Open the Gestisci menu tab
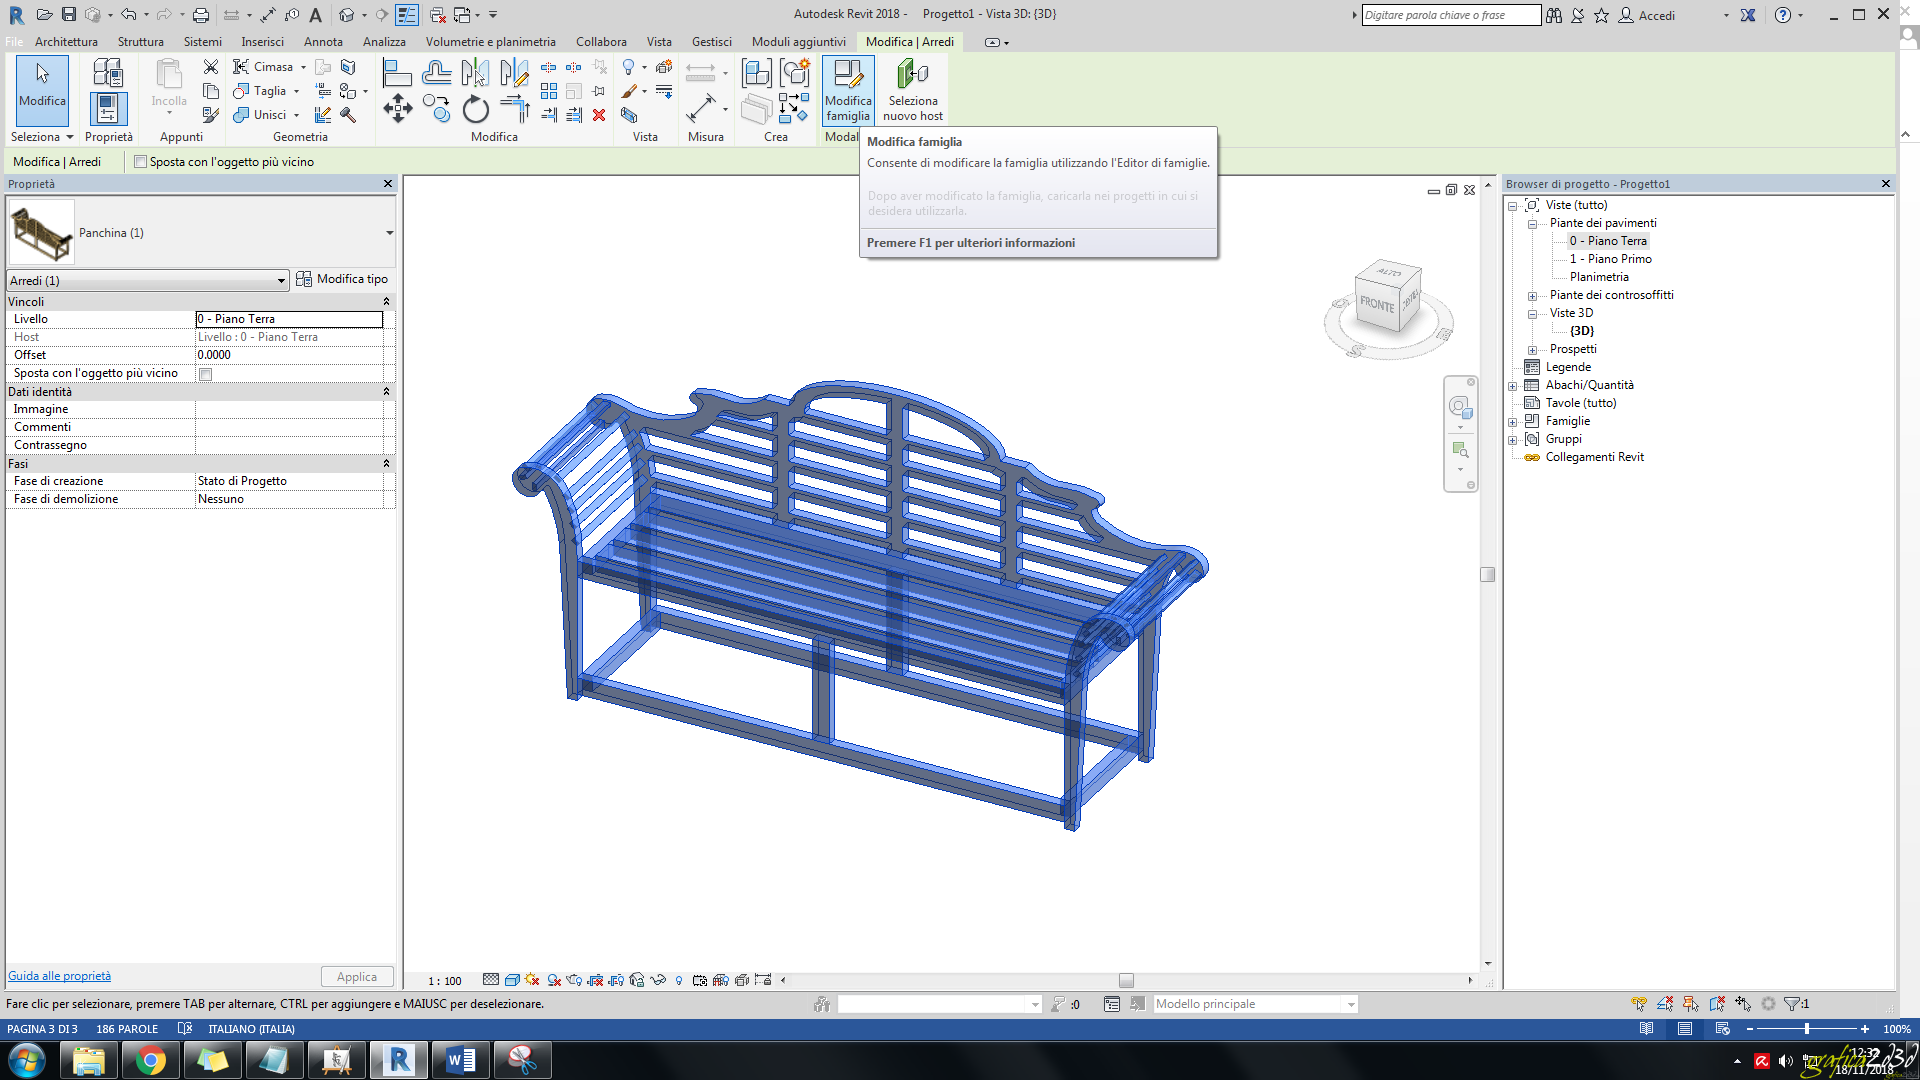The width and height of the screenshot is (1920, 1080). [712, 41]
